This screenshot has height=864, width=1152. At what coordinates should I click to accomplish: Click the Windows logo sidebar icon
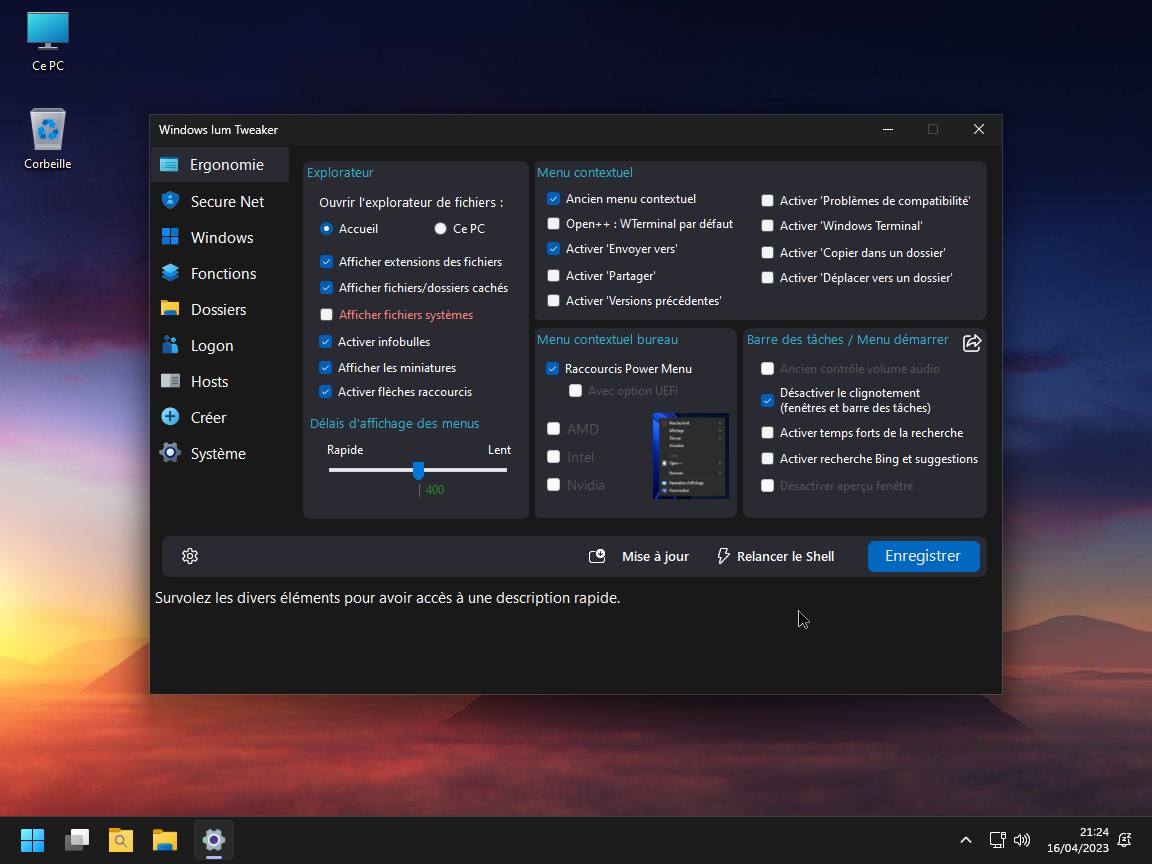[x=170, y=237]
